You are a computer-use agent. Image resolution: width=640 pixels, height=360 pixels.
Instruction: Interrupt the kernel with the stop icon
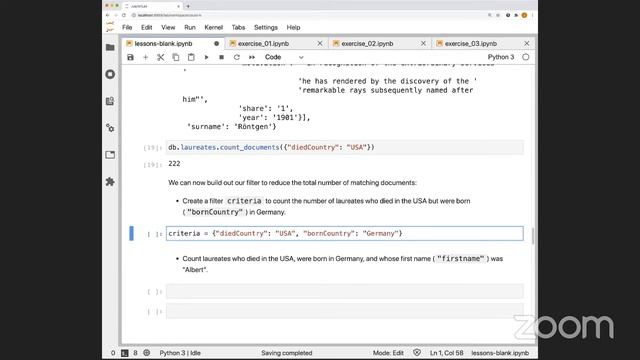[221, 57]
